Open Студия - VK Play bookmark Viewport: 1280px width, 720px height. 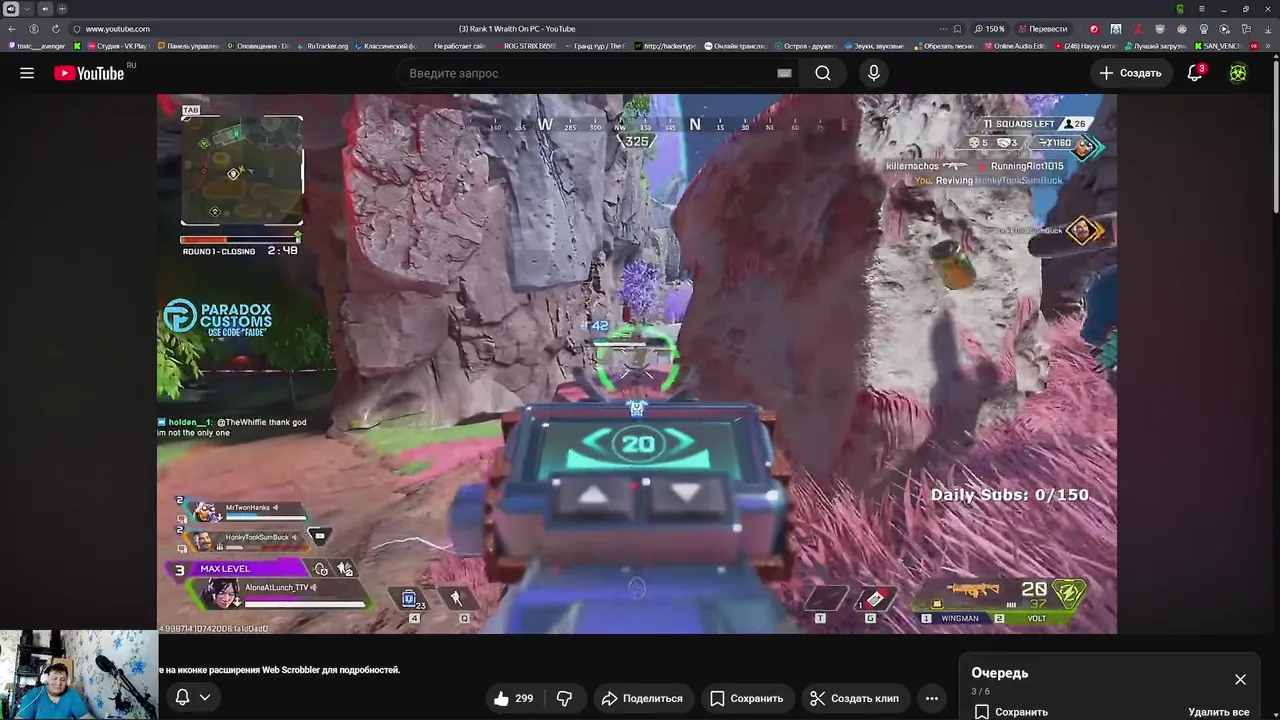pyautogui.click(x=117, y=46)
